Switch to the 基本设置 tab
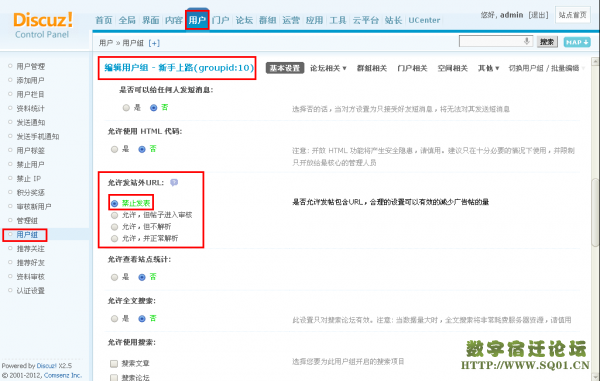 coord(285,68)
